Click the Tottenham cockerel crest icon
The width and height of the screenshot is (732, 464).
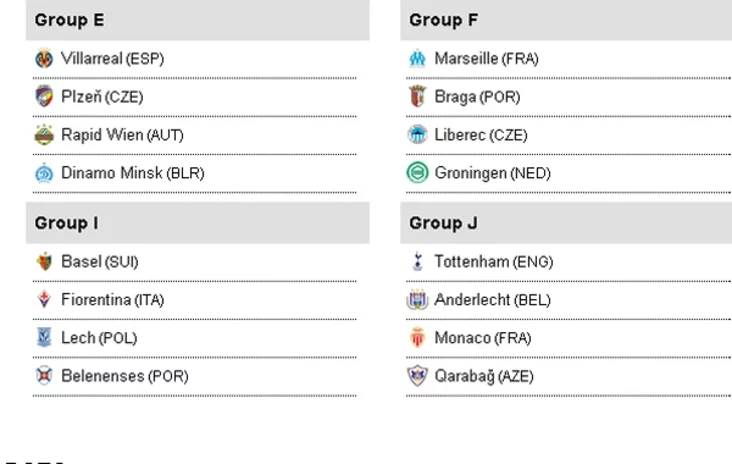[x=418, y=262]
